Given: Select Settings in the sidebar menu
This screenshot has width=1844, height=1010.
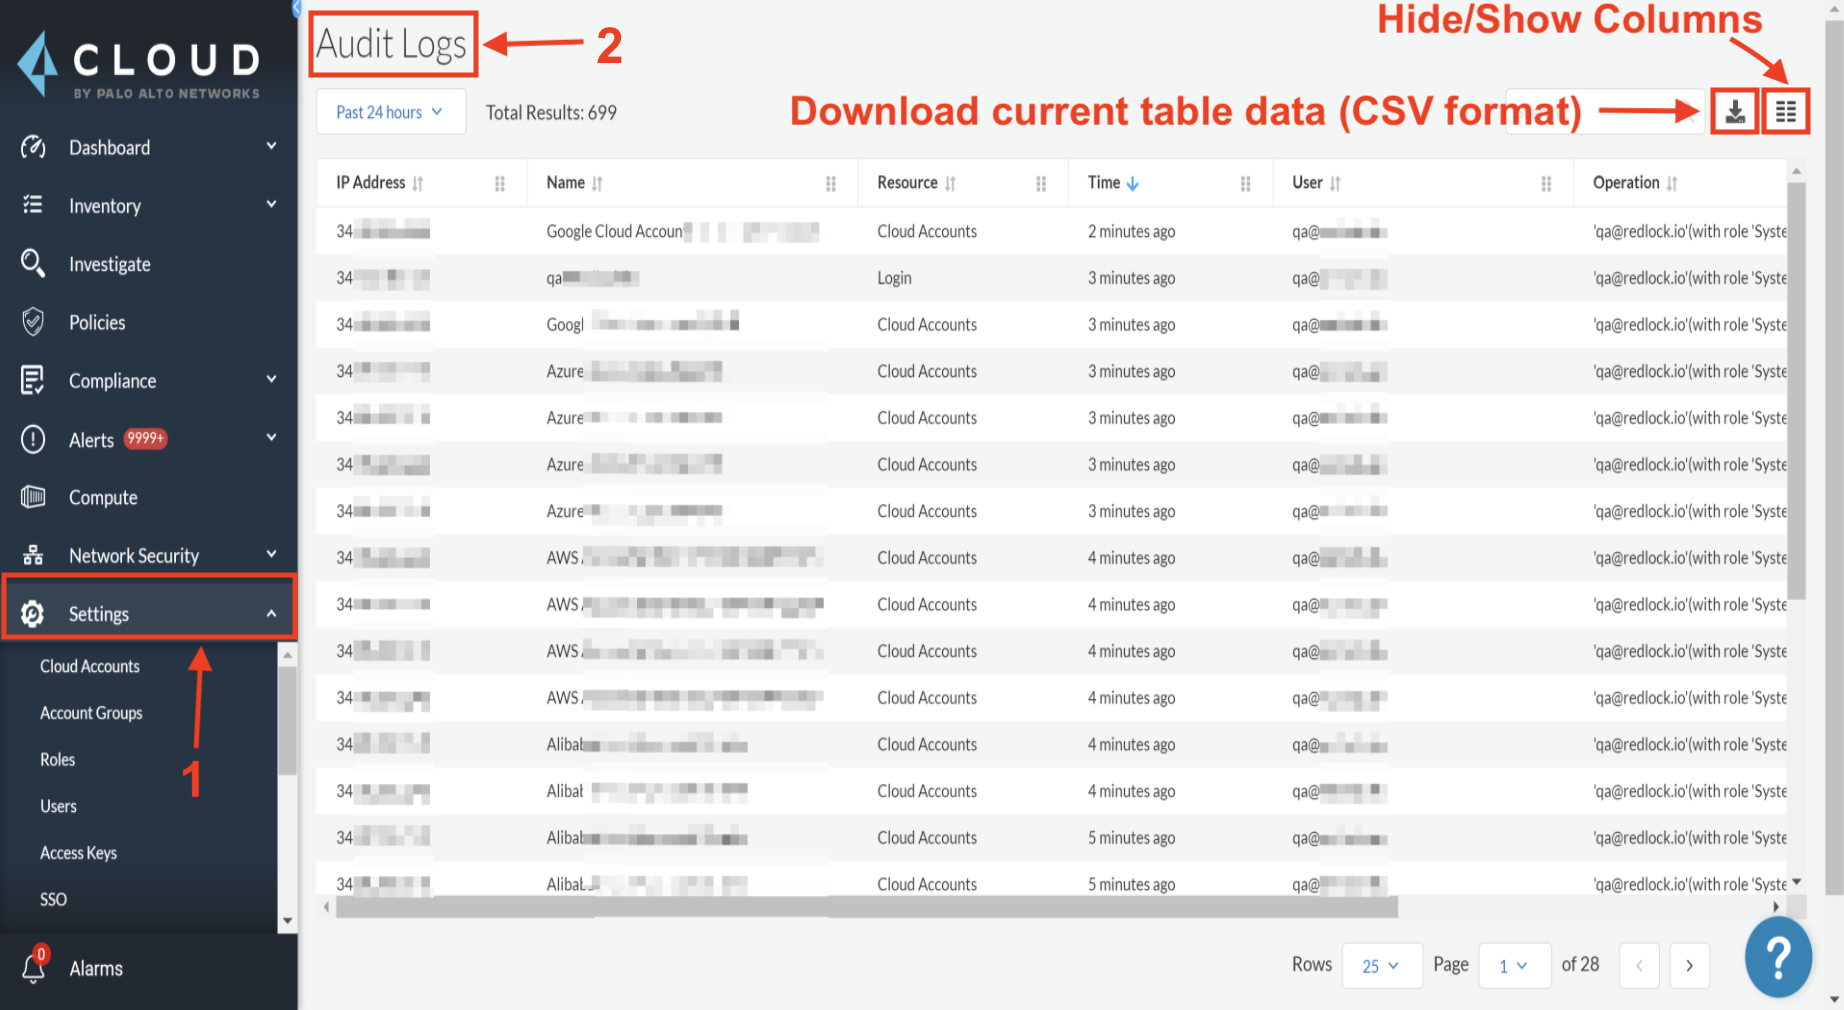Looking at the screenshot, I should (98, 613).
